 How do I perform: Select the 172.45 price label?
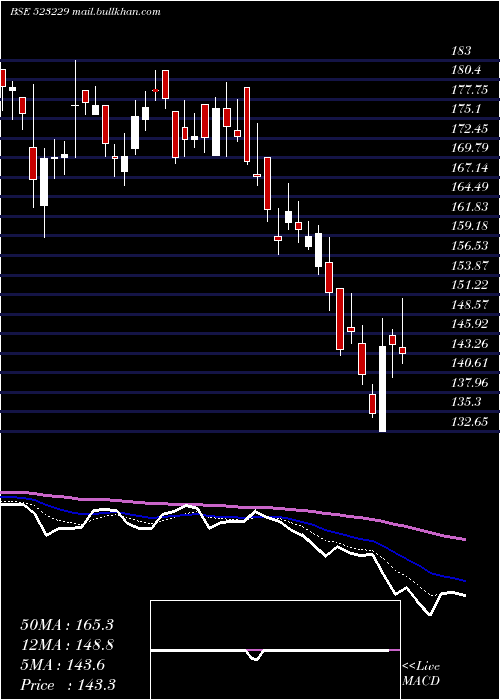click(x=469, y=129)
